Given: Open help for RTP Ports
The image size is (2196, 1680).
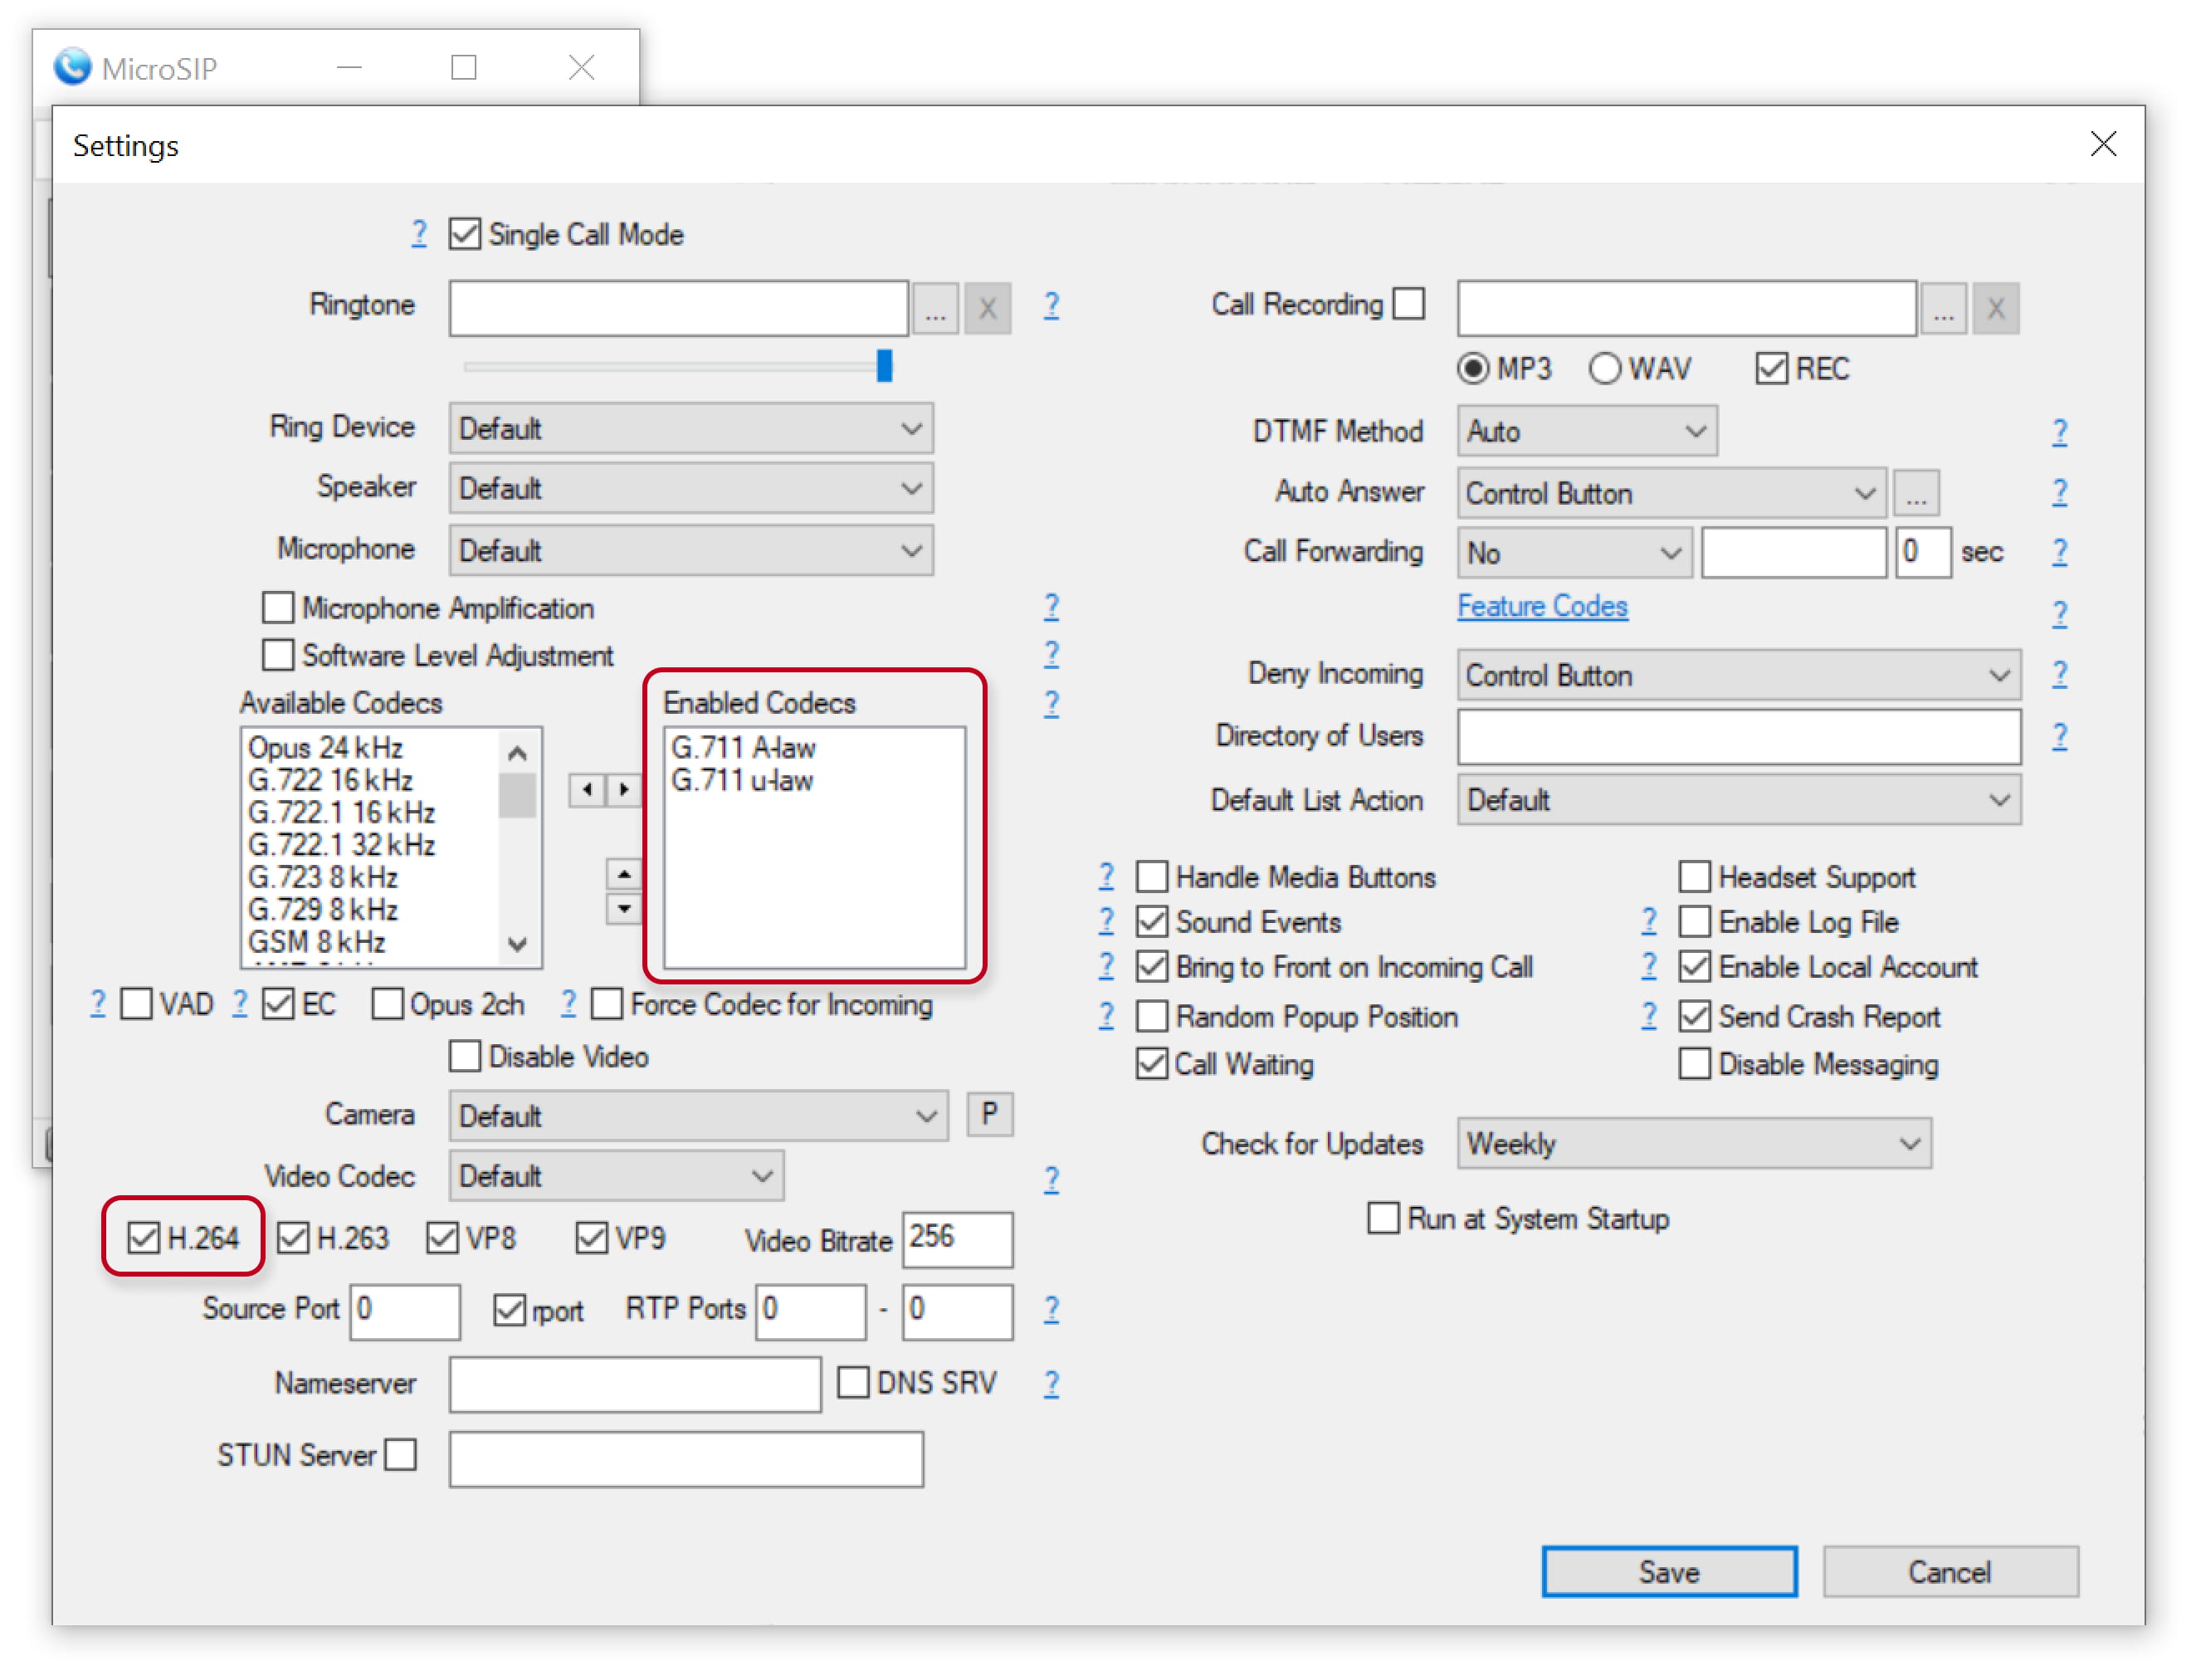Looking at the screenshot, I should tap(1051, 1309).
